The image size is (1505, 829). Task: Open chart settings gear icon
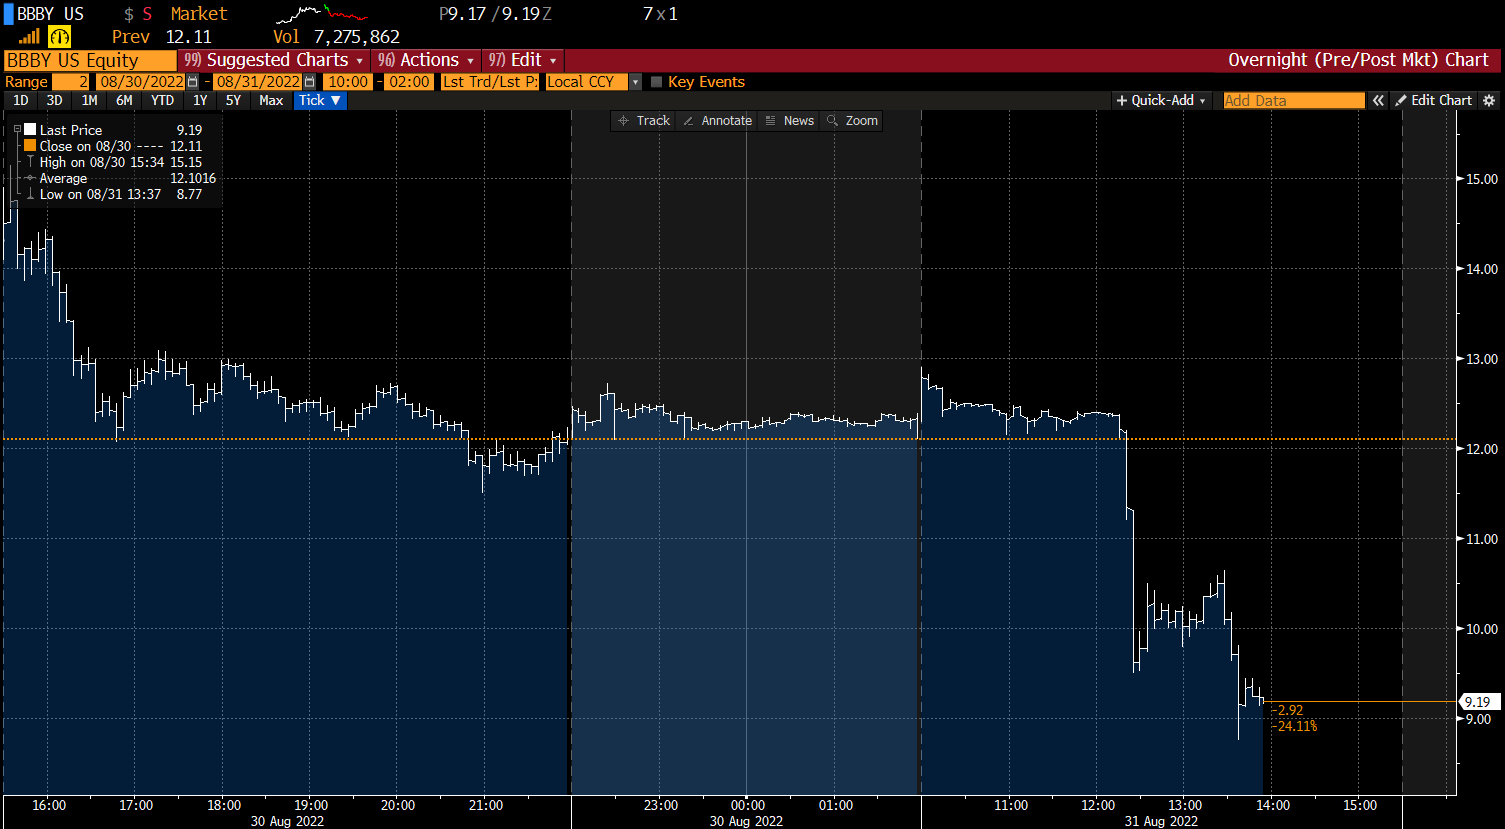[1489, 100]
